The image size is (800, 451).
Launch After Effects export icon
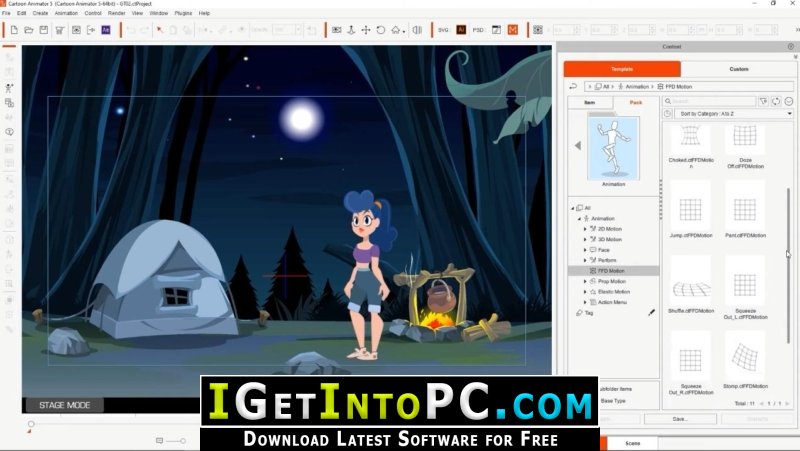point(106,30)
